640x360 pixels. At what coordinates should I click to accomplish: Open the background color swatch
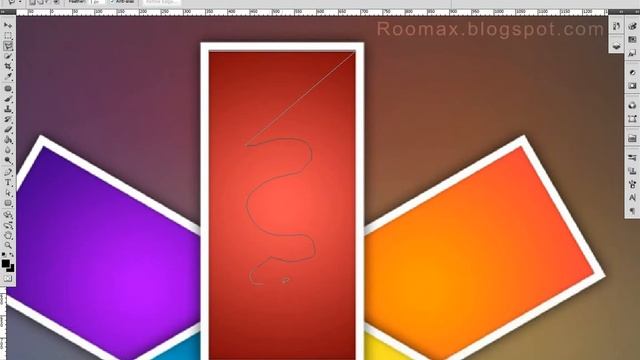[11, 268]
